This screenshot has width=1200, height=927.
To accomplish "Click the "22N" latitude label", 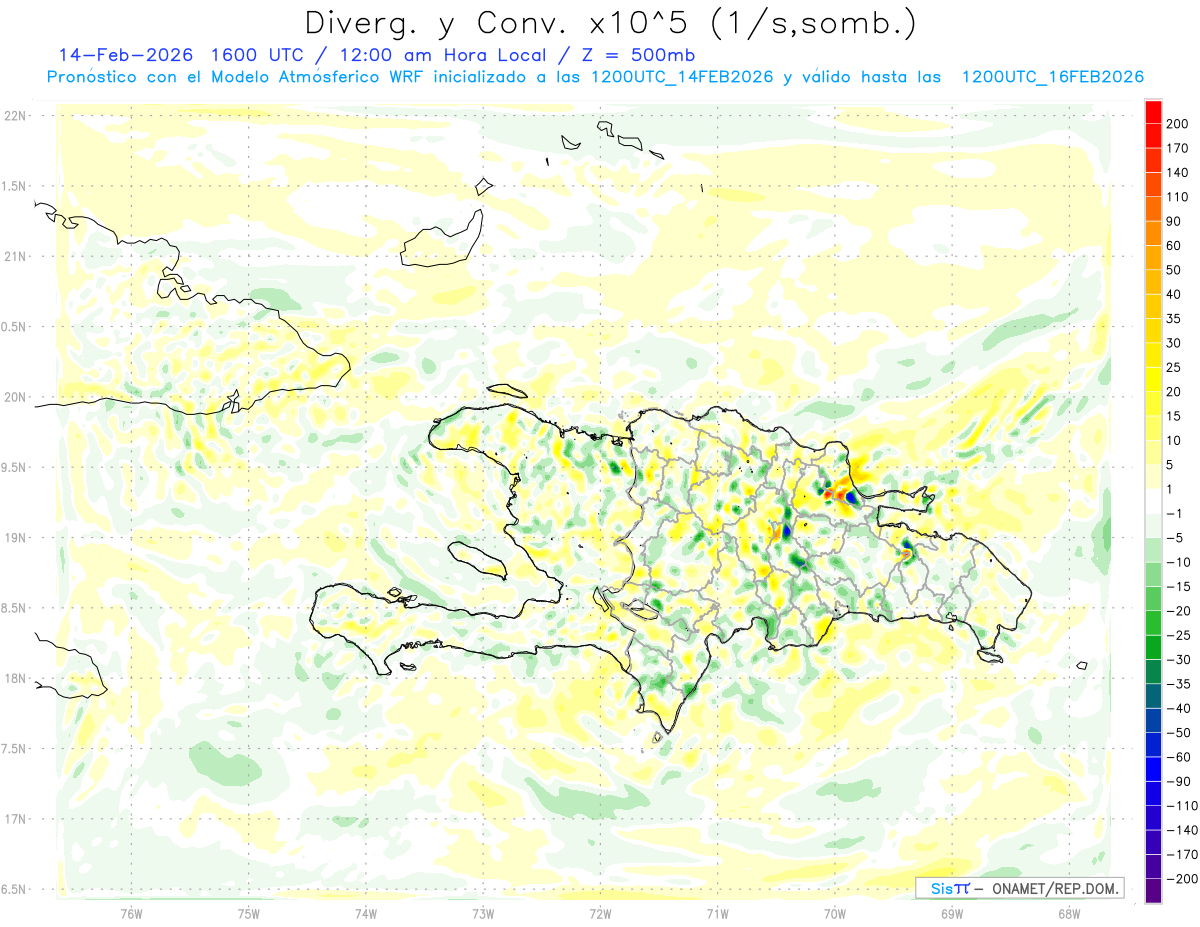I will pyautogui.click(x=15, y=116).
